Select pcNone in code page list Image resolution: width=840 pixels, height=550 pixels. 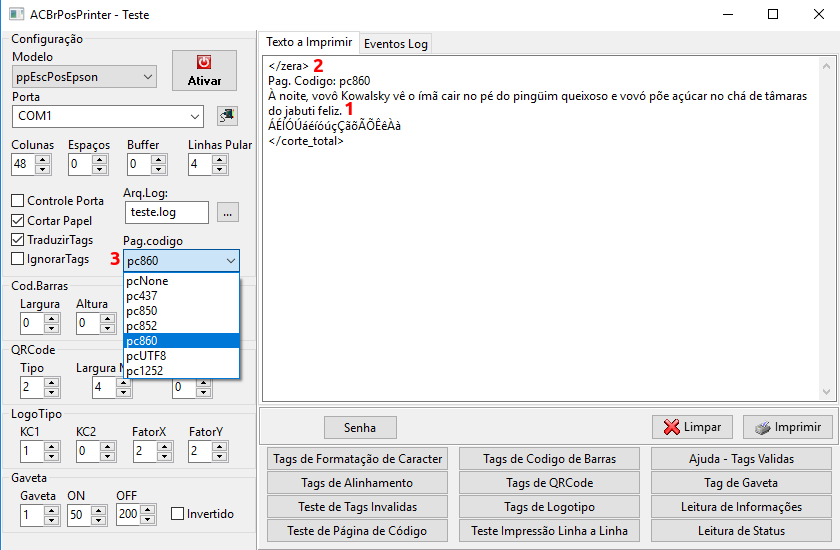click(x=181, y=281)
